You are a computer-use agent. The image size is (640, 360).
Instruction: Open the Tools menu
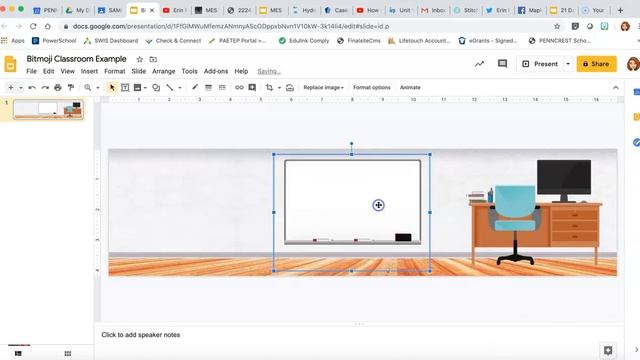tap(189, 71)
